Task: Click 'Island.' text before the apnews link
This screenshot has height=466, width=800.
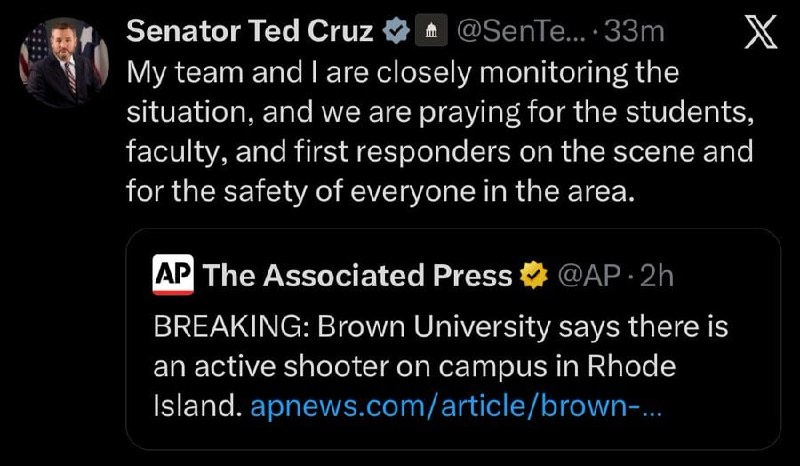Action: click(197, 406)
